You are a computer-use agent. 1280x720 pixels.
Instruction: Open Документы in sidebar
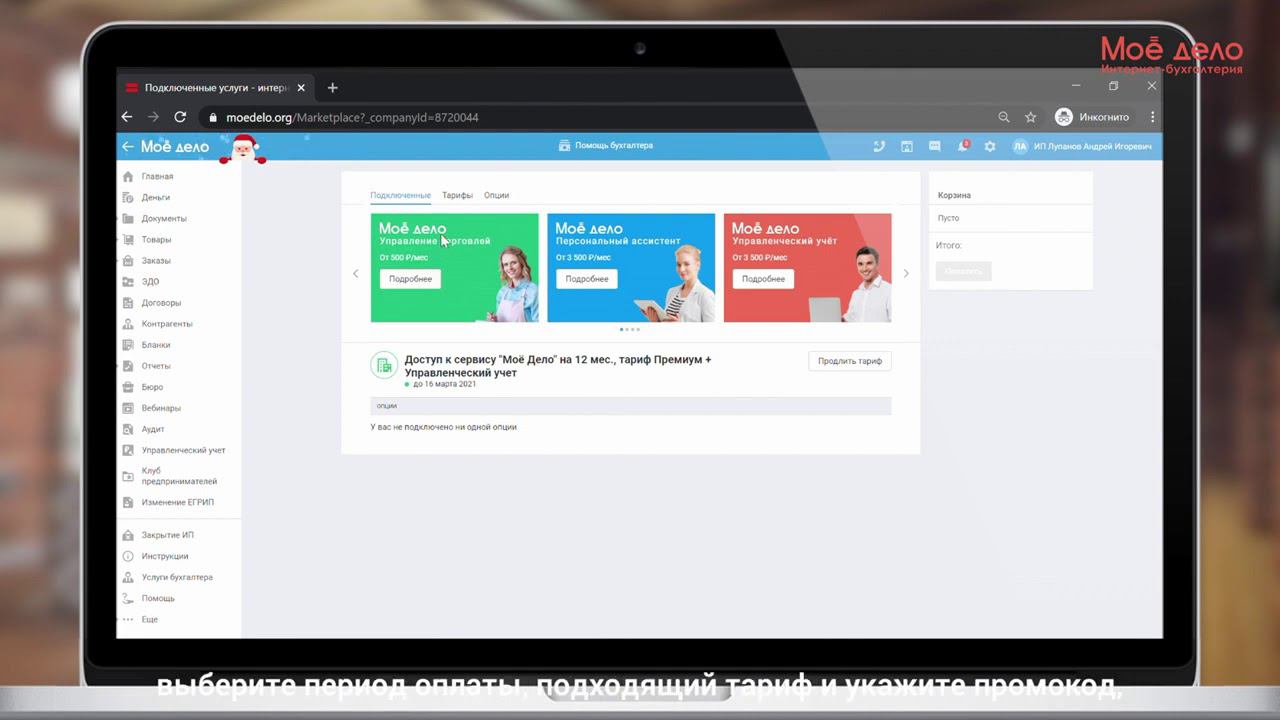[x=164, y=218]
